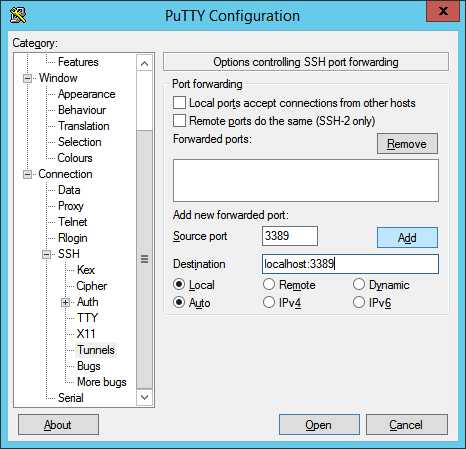This screenshot has width=466, height=449.
Task: Click the Source port input field
Action: (x=290, y=236)
